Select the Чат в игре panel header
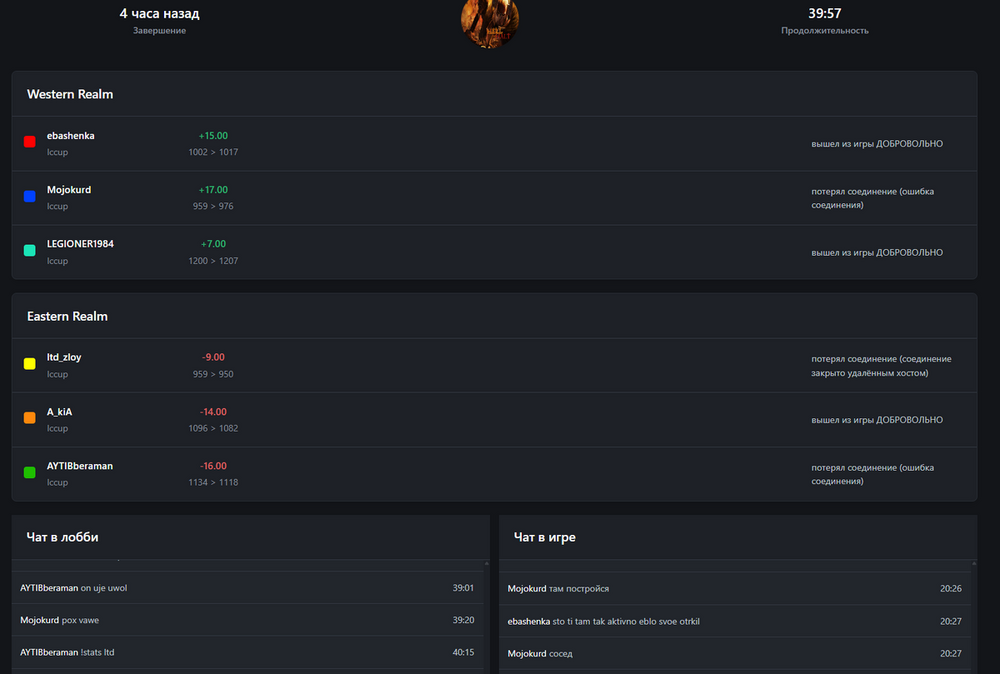The image size is (1000, 674). coord(544,537)
